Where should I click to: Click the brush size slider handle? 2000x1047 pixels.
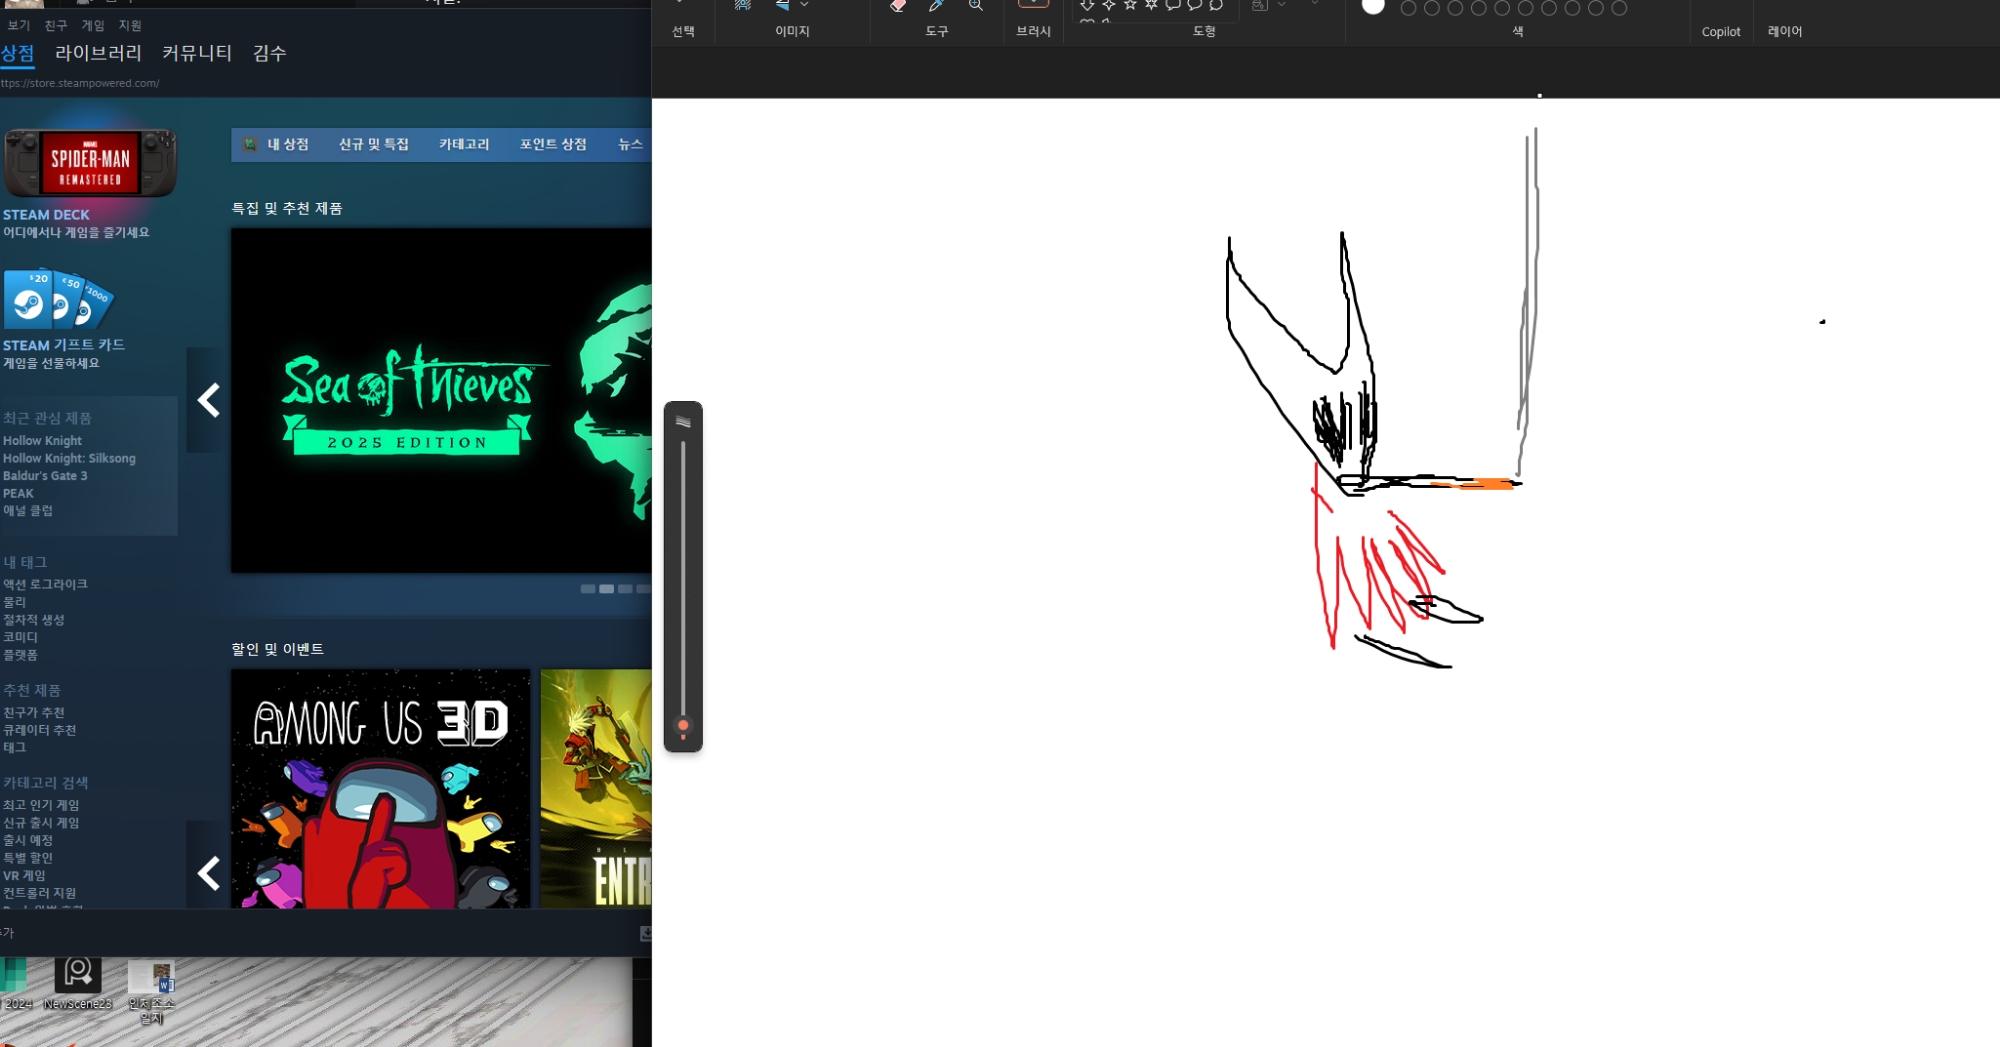pos(683,726)
